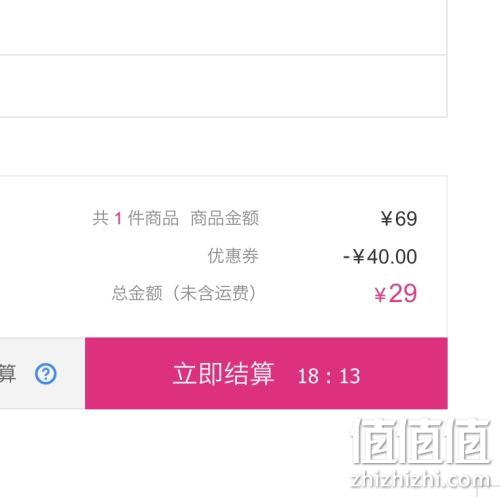Click the 件商品 text
The width and height of the screenshot is (500, 497).
coord(153,218)
